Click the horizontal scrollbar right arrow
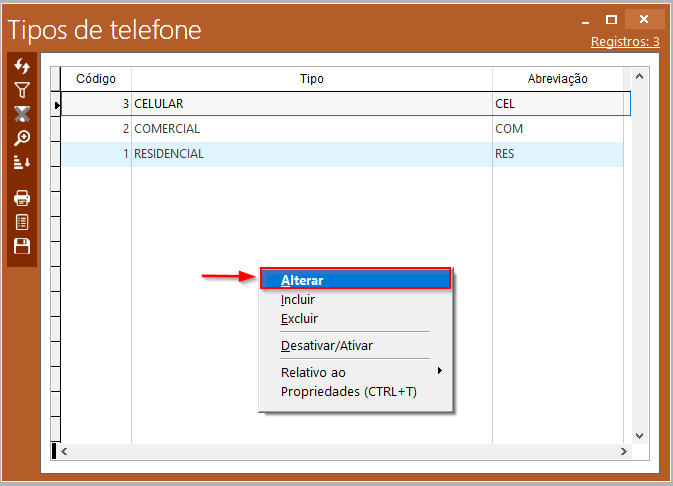Image resolution: width=673 pixels, height=486 pixels. tap(624, 451)
